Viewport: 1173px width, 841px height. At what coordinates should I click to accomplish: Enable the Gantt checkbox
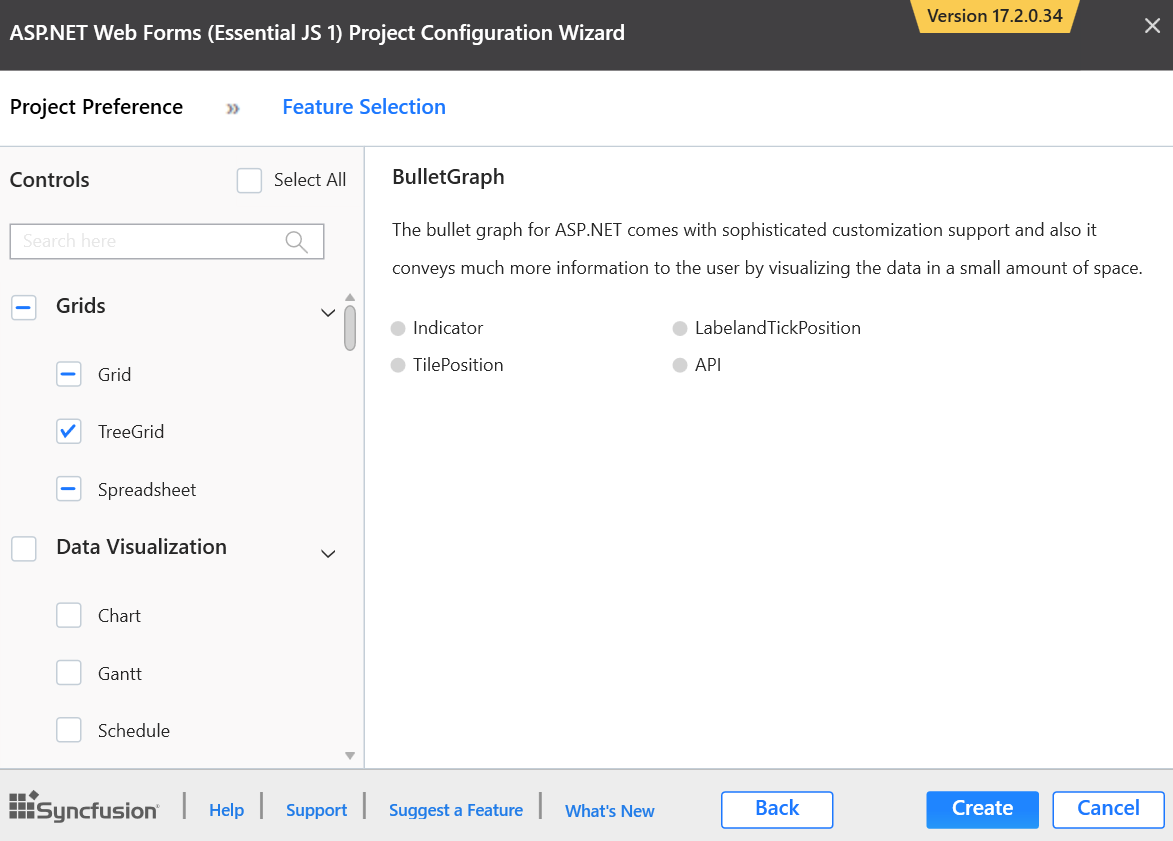point(69,673)
